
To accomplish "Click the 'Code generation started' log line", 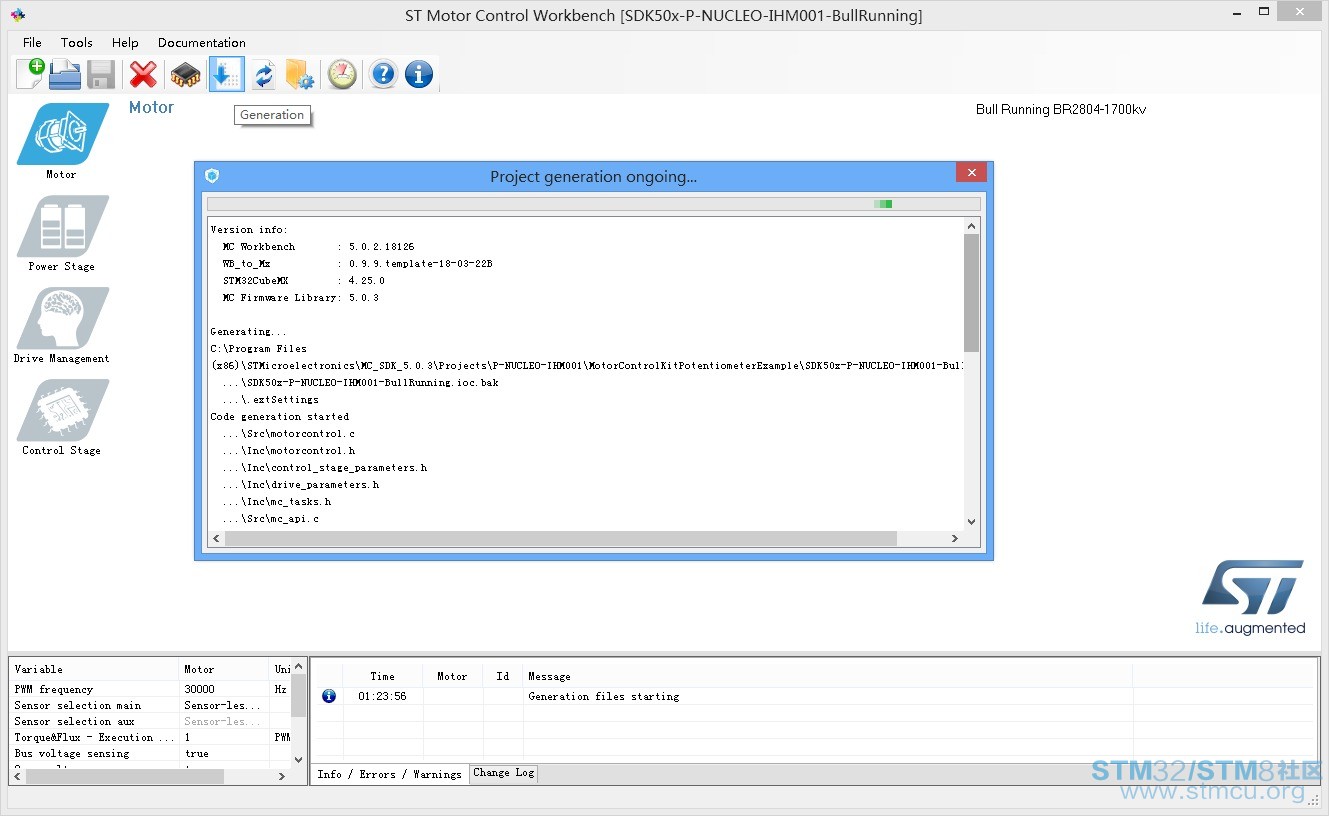I will 279,416.
